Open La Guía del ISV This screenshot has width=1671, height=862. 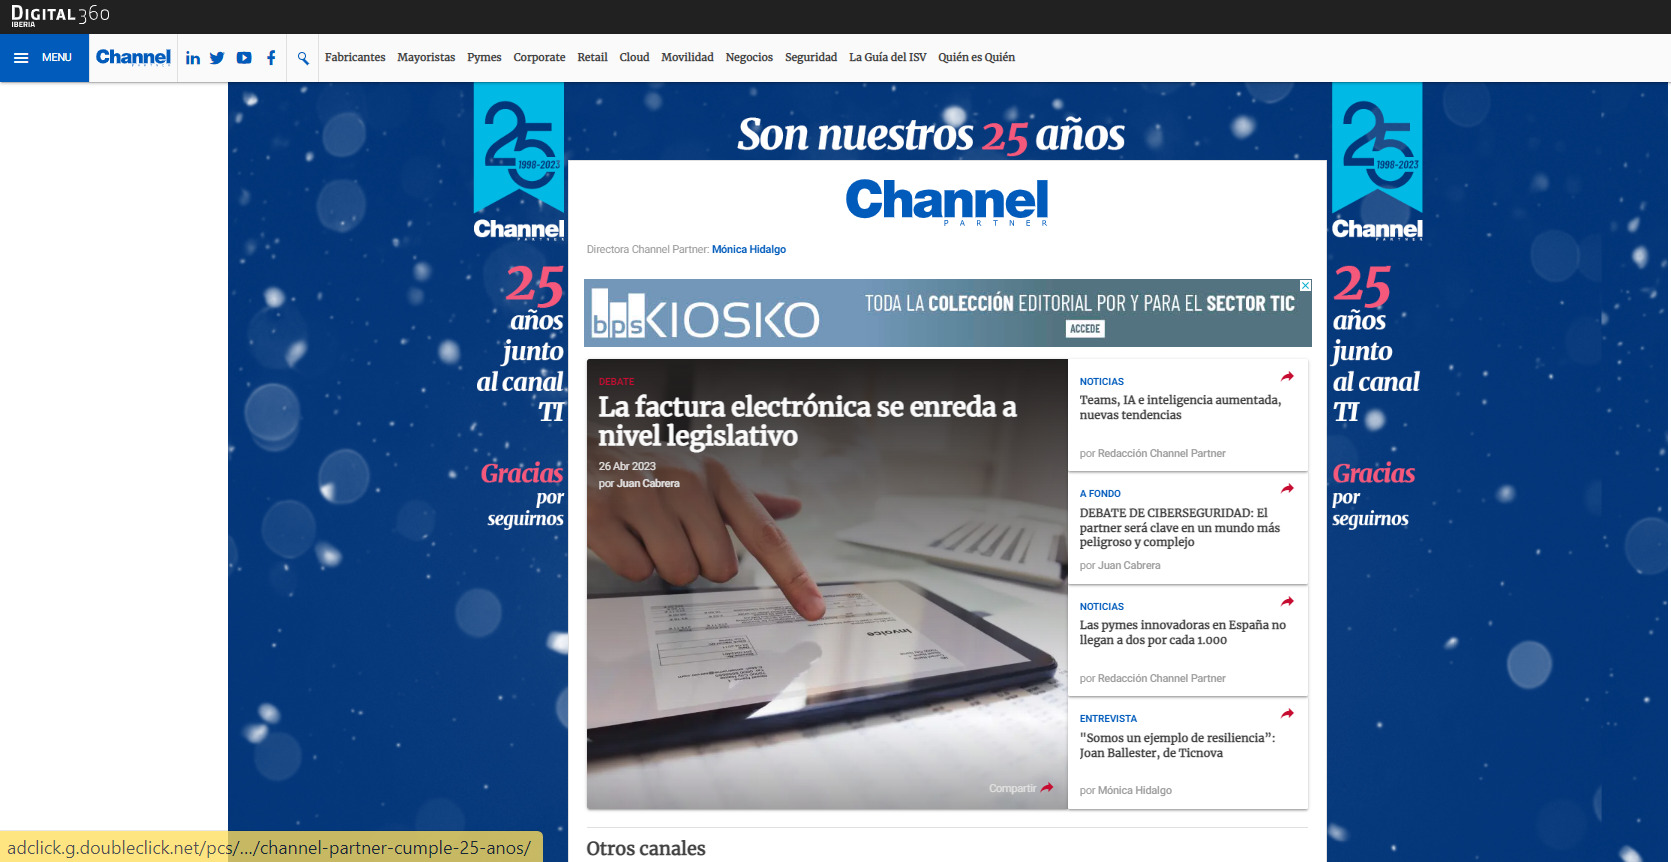(x=888, y=58)
